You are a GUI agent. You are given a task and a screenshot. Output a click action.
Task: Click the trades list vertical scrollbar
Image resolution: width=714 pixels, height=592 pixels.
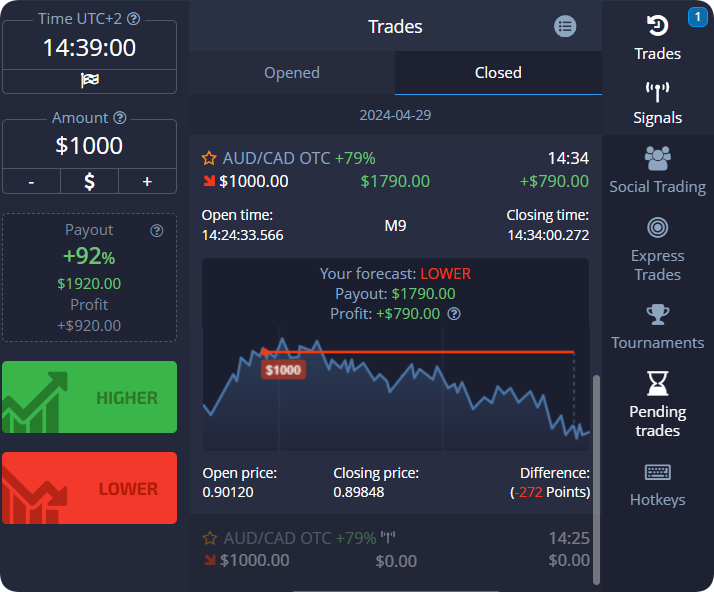click(597, 478)
